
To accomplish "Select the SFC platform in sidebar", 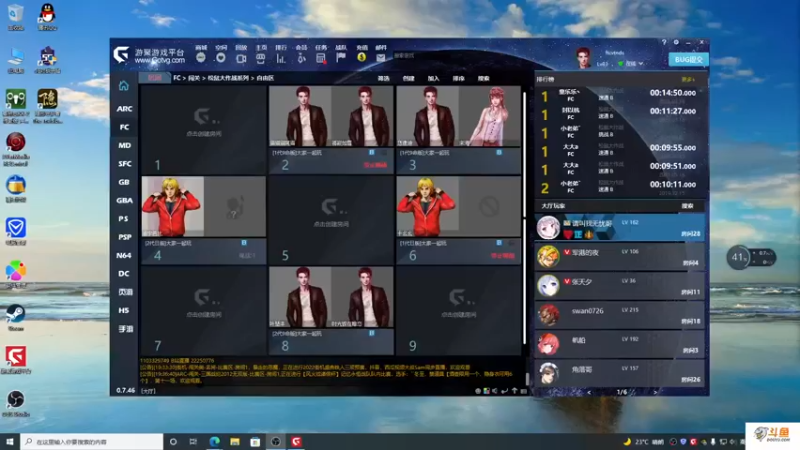I will click(x=124, y=164).
